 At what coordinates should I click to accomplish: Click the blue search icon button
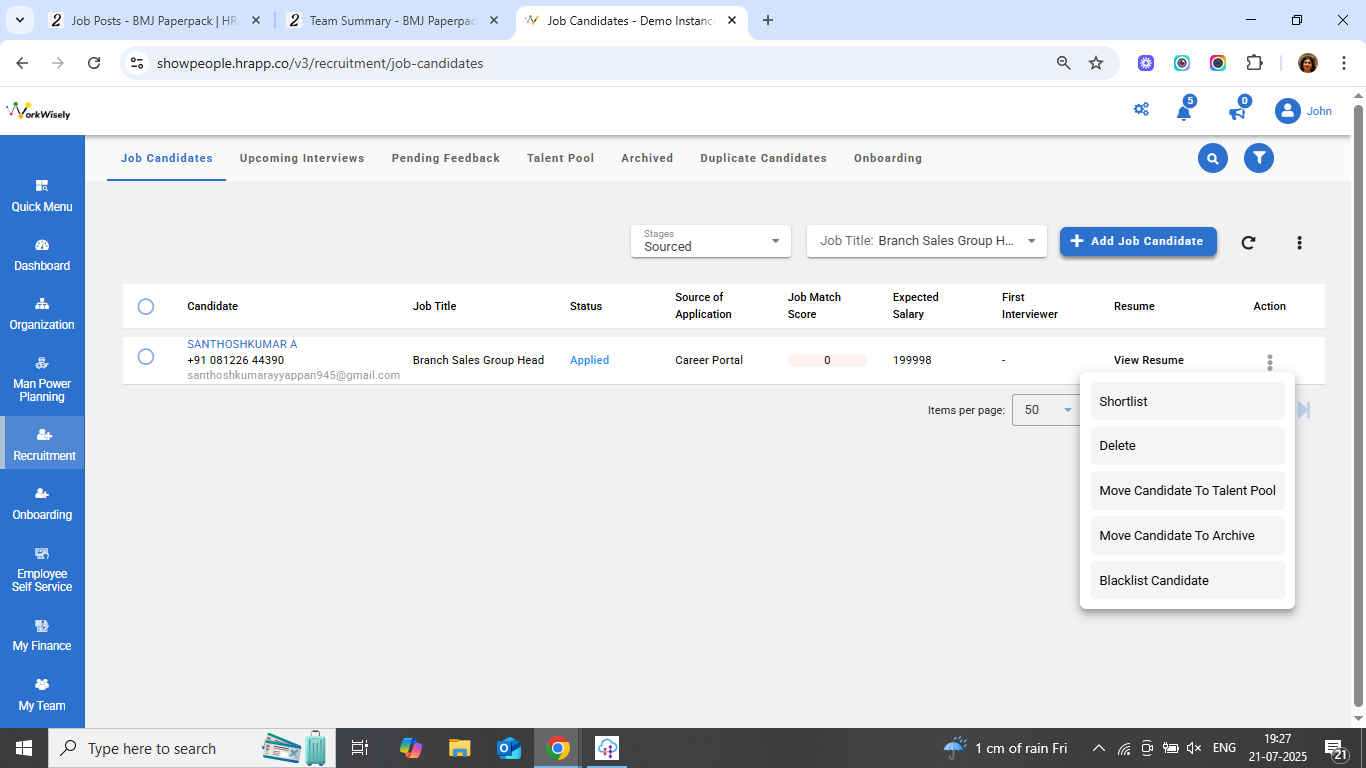[x=1212, y=158]
